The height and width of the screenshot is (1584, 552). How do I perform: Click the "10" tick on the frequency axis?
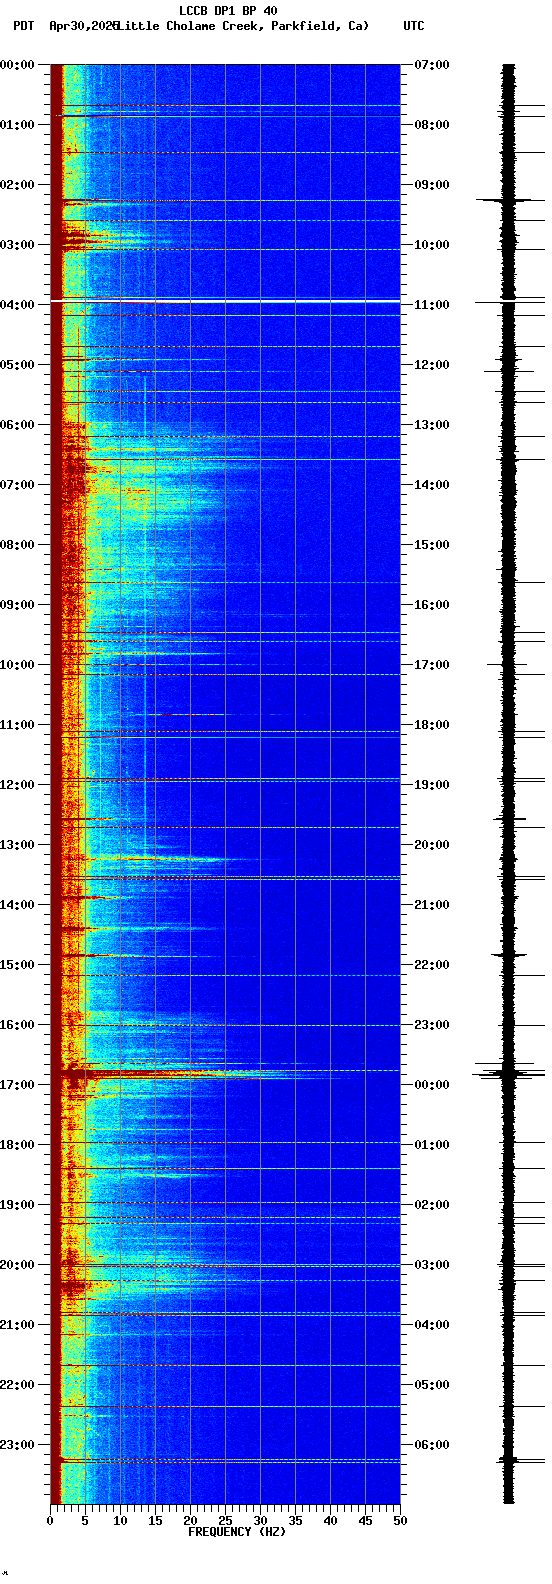tap(120, 1521)
